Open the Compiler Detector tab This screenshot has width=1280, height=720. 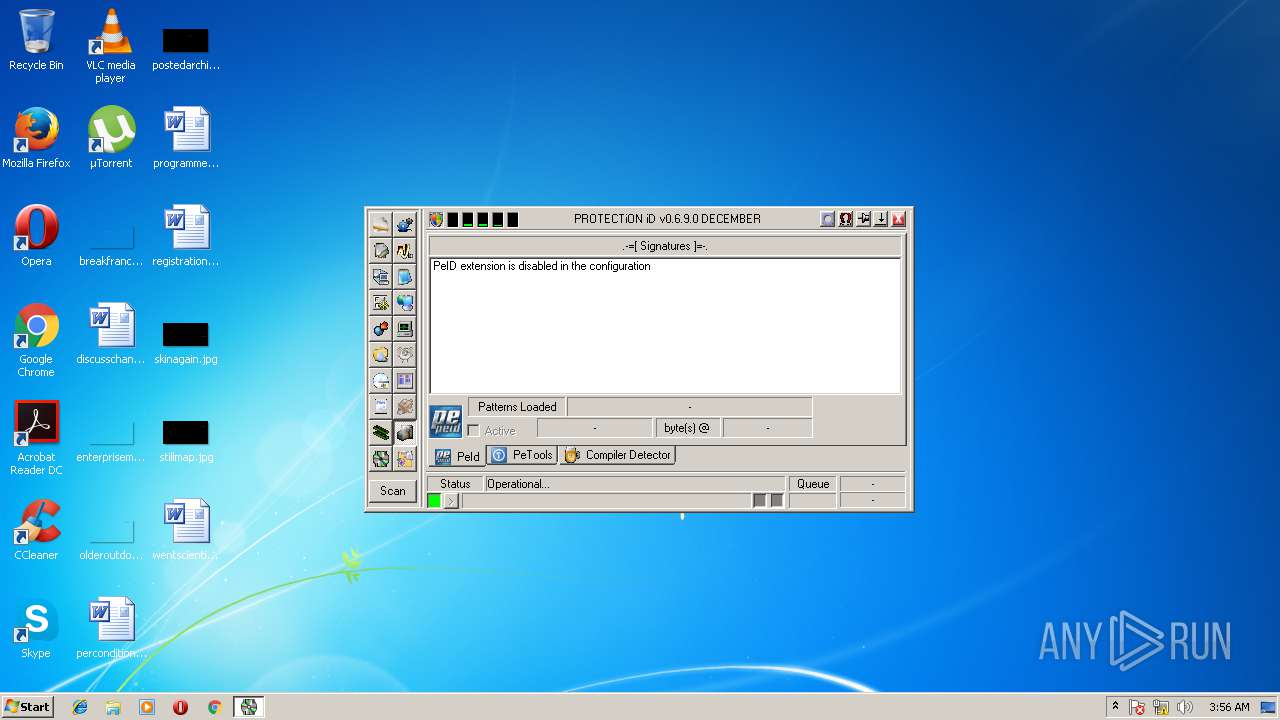click(618, 455)
